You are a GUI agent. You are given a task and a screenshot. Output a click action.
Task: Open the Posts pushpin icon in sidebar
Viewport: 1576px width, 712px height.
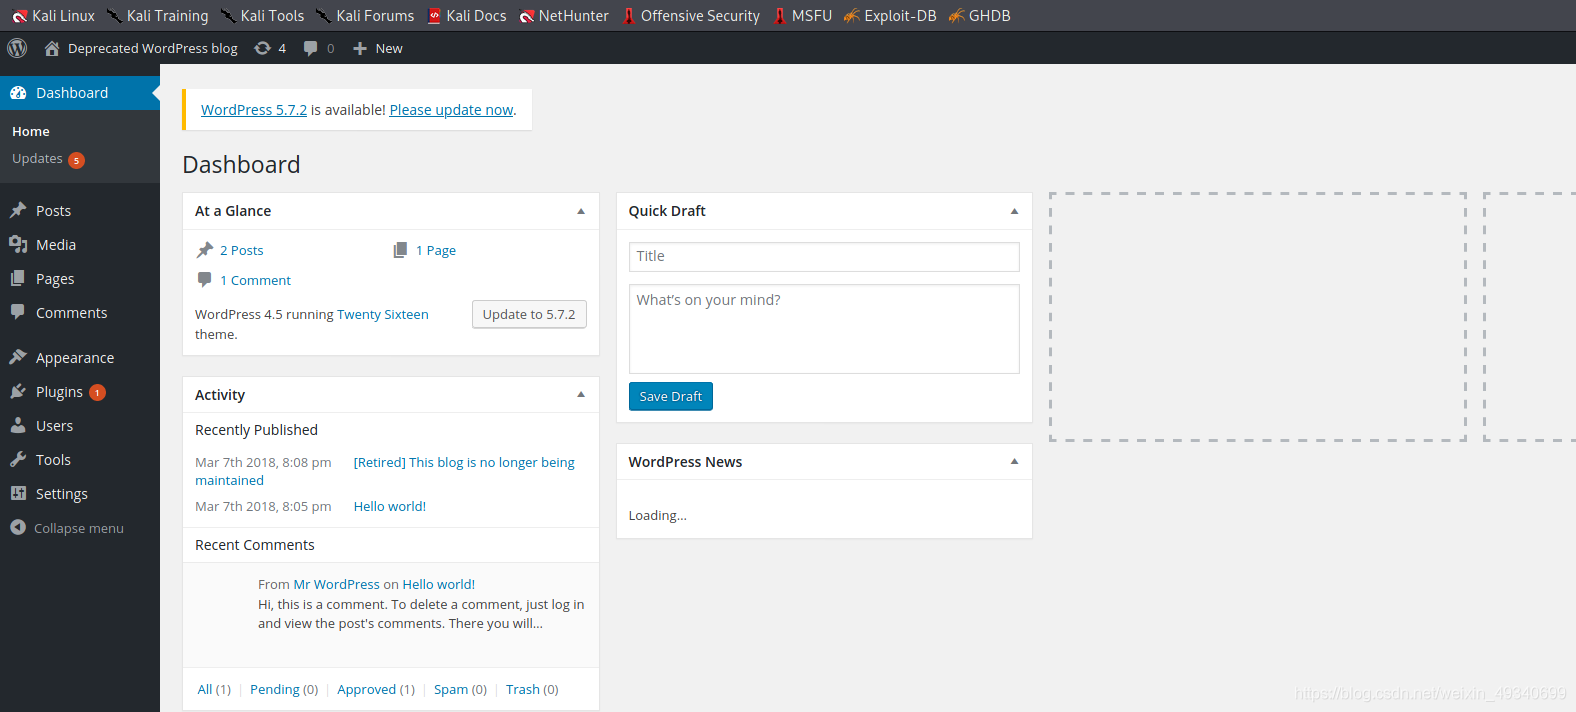coord(18,210)
